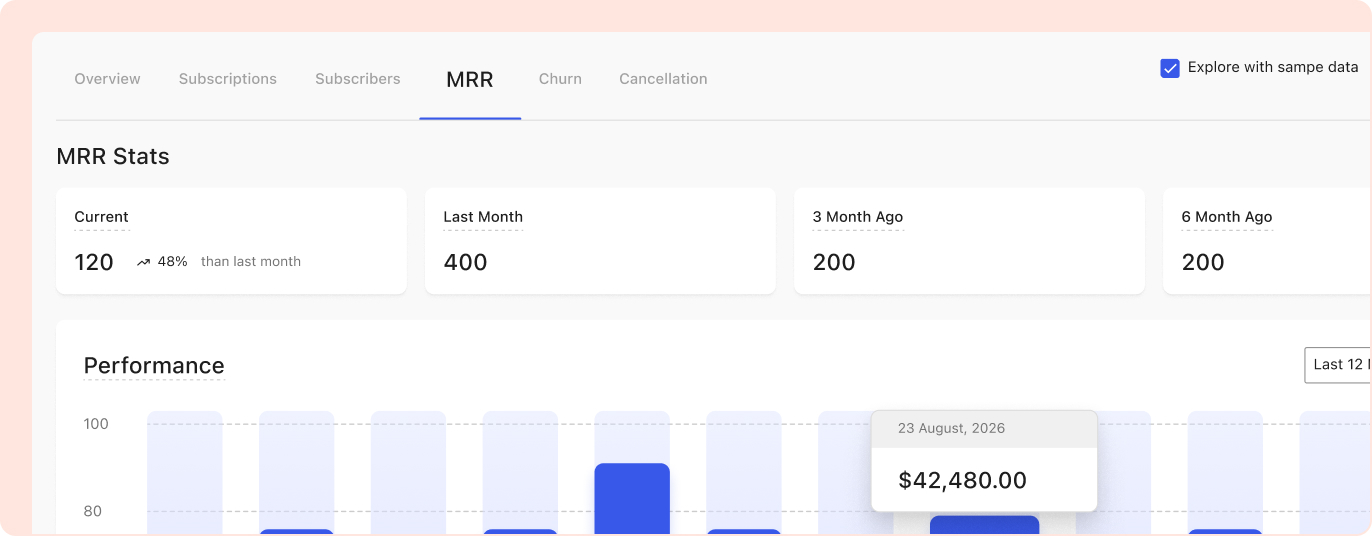
Task: Click the MRR Stats heading
Action: [113, 157]
